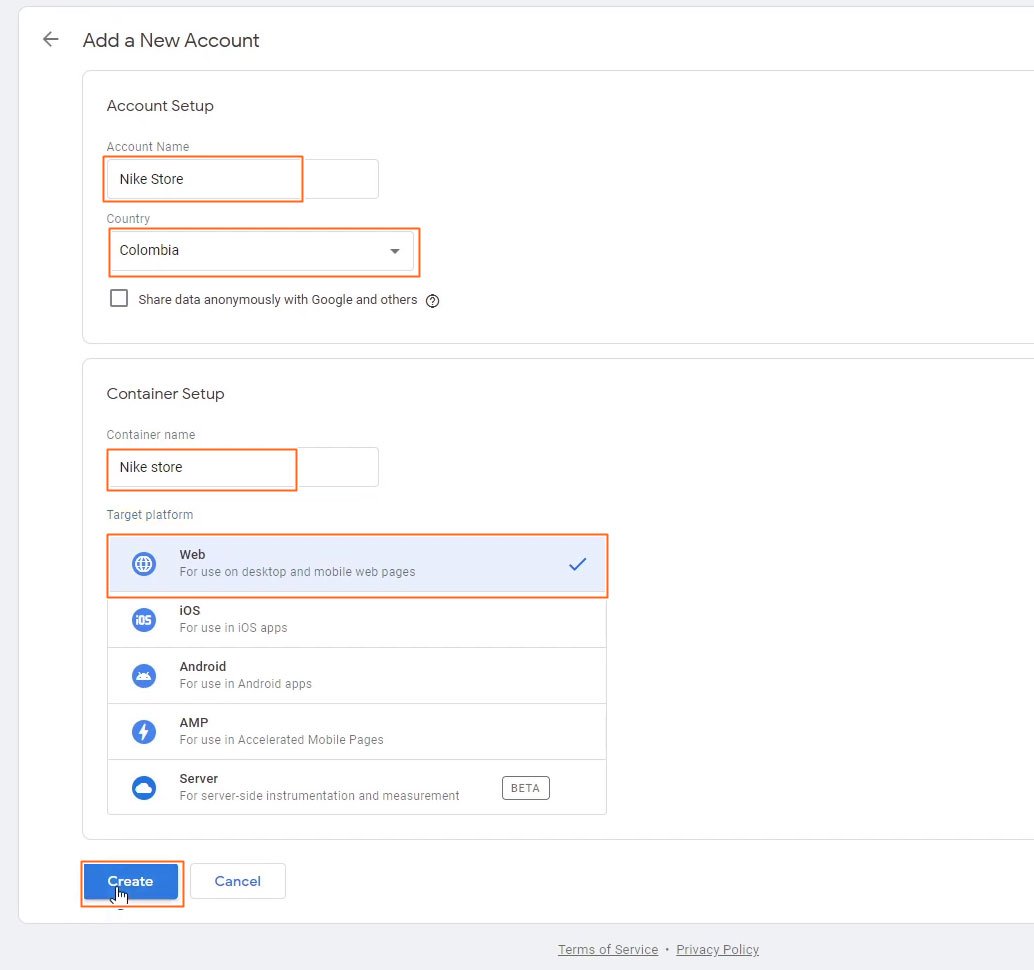The image size is (1034, 970).
Task: Open the Terms of Service link
Action: click(608, 950)
